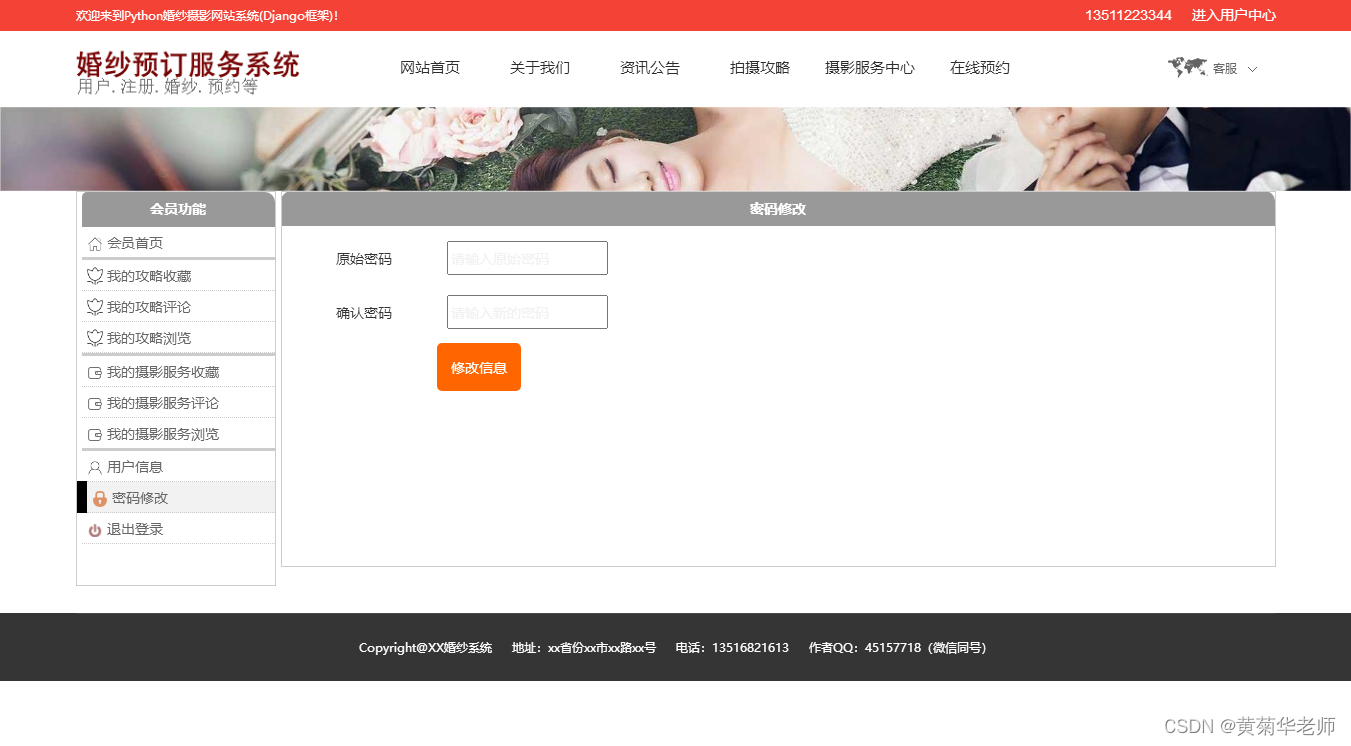Image resolution: width=1351 pixels, height=746 pixels.
Task: Click the badge icon next to 我的攻略浏览
Action: pyautogui.click(x=95, y=338)
